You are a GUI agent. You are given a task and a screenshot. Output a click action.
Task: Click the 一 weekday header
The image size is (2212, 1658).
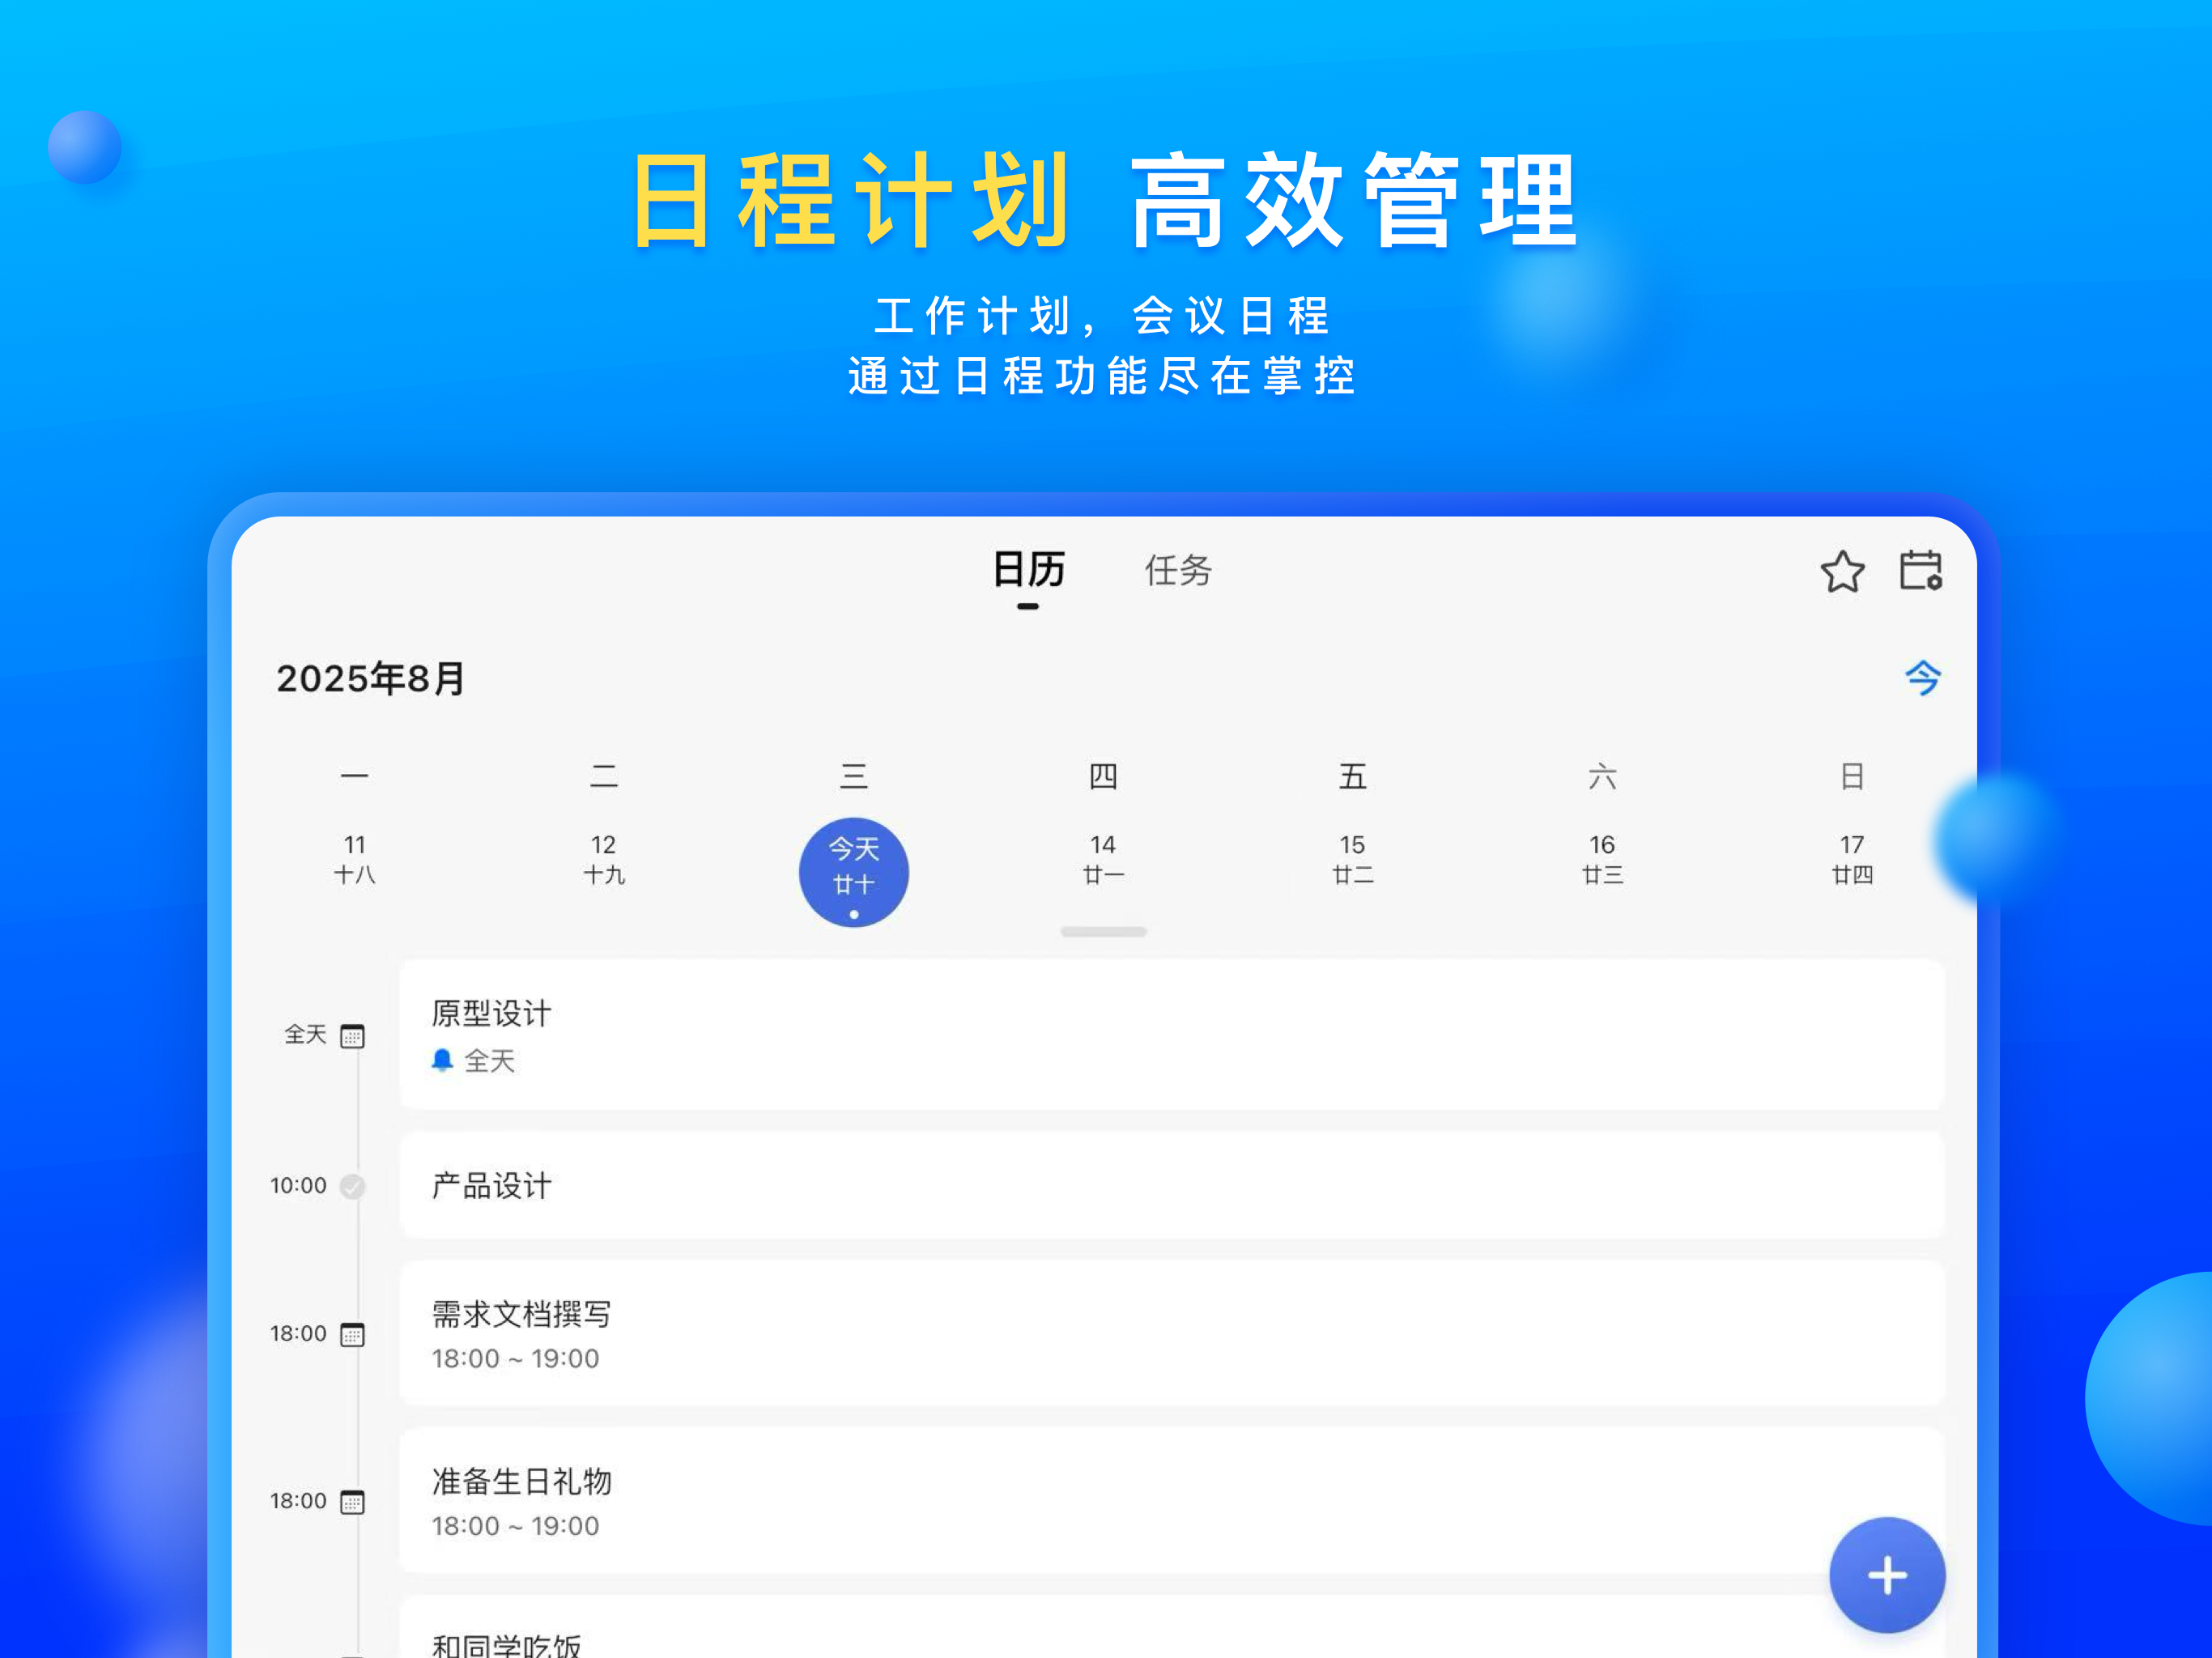tap(354, 776)
